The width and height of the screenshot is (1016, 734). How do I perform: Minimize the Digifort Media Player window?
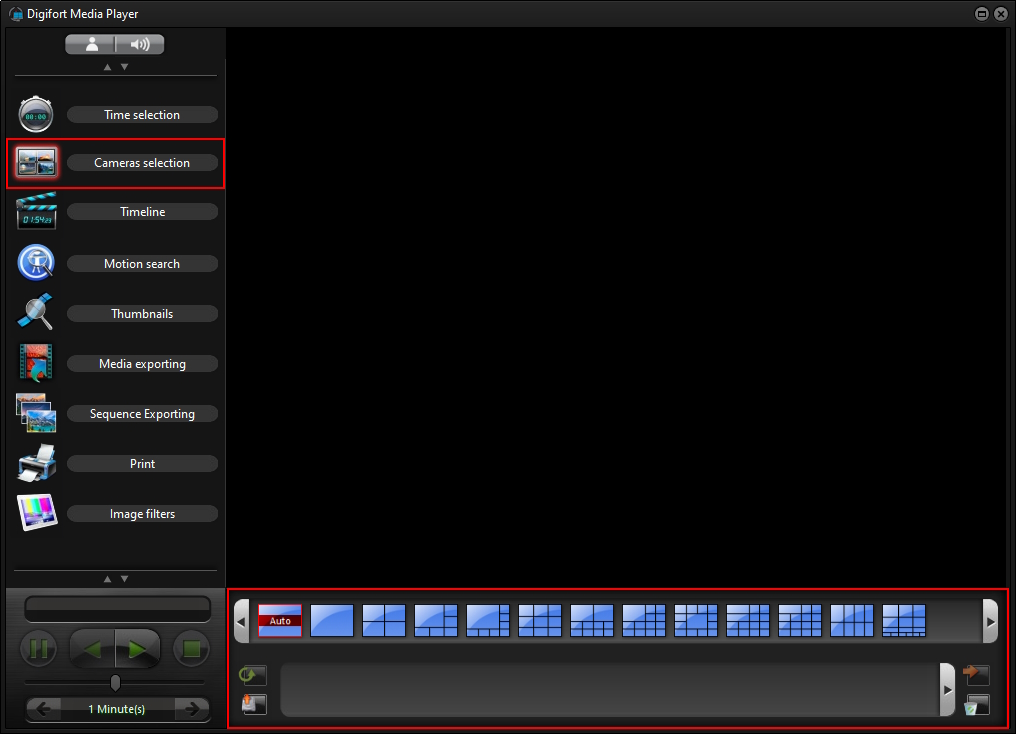point(982,14)
